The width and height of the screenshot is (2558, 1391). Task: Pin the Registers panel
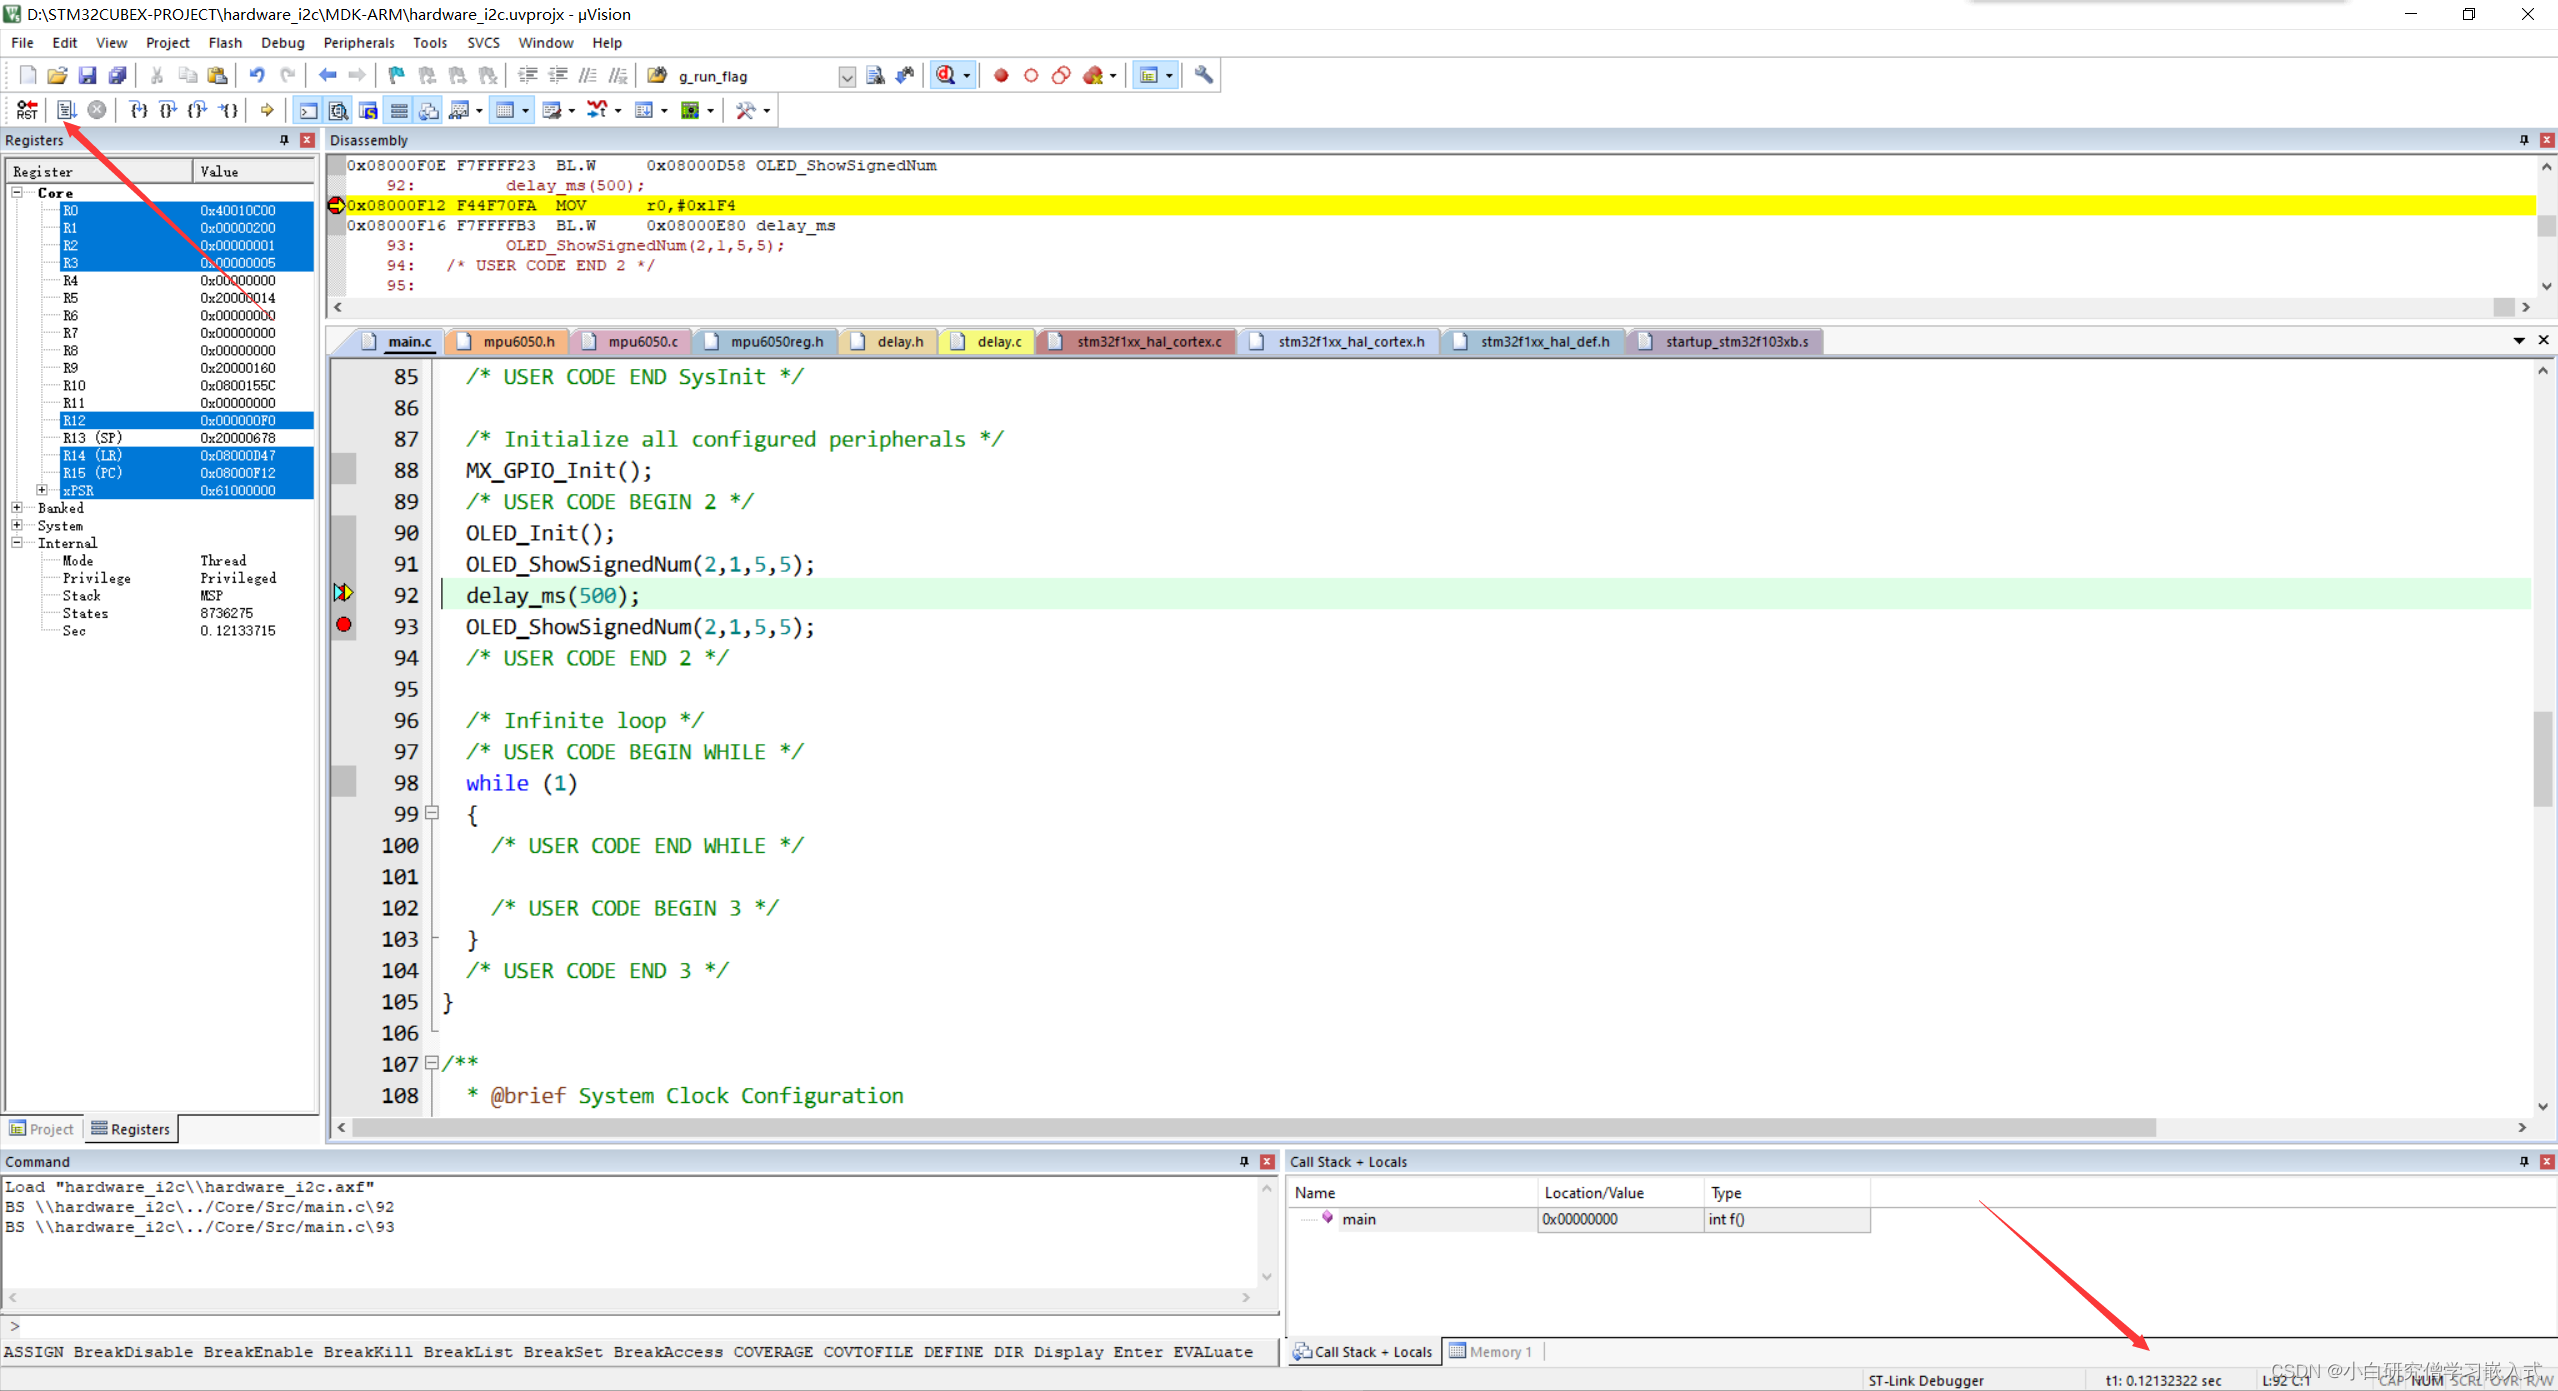pyautogui.click(x=283, y=140)
